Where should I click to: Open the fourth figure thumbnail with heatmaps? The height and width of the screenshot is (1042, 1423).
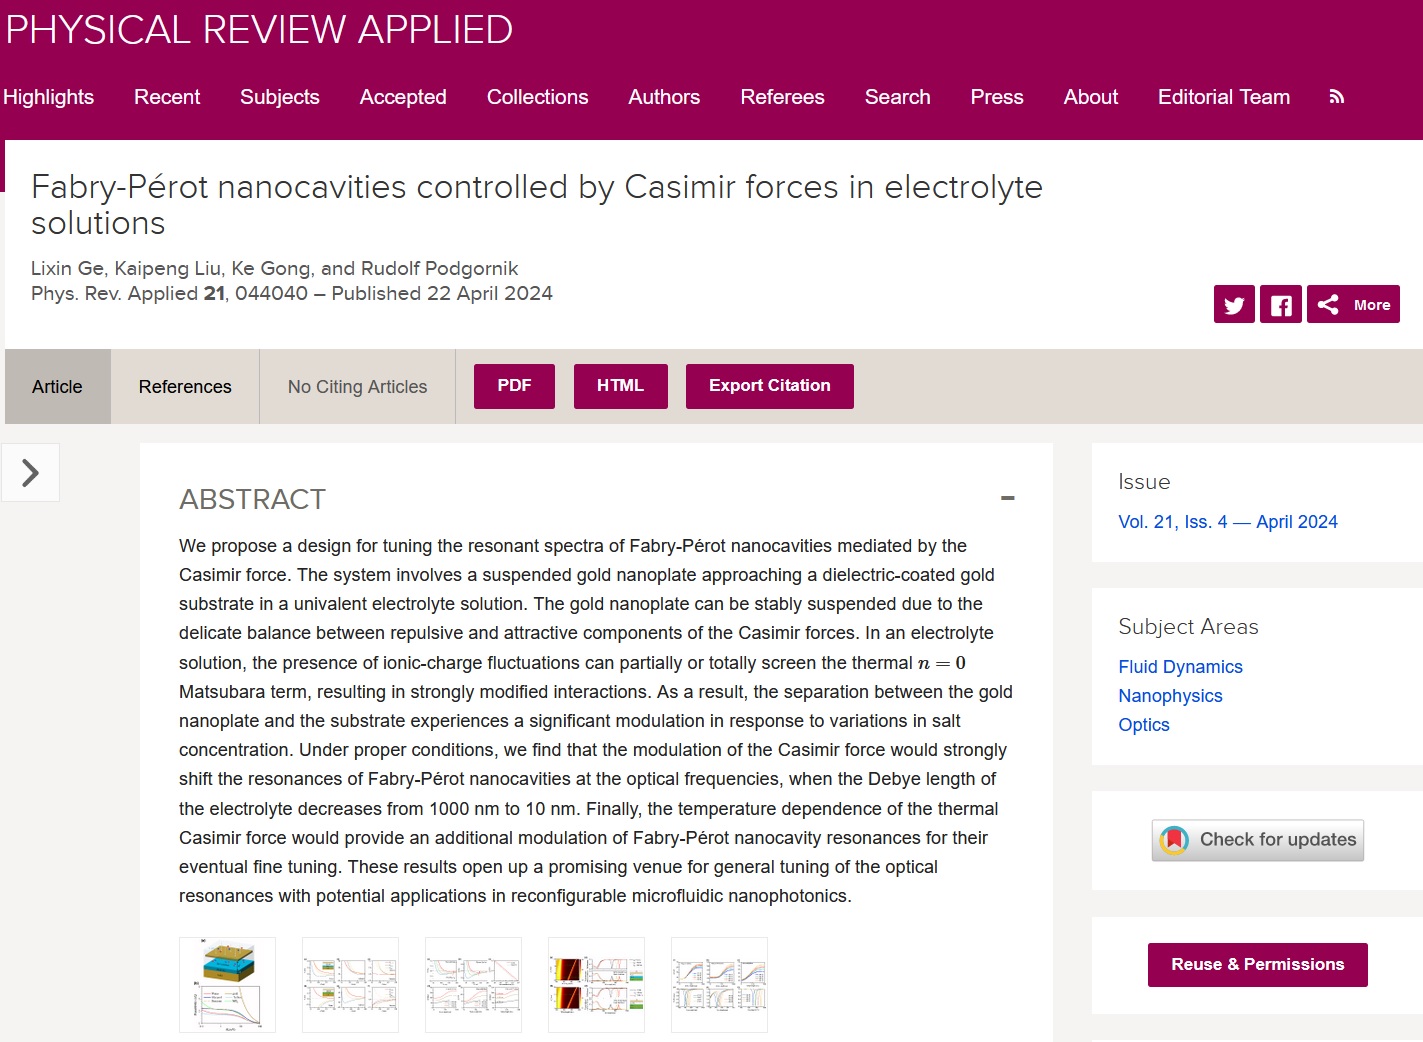[x=596, y=985]
